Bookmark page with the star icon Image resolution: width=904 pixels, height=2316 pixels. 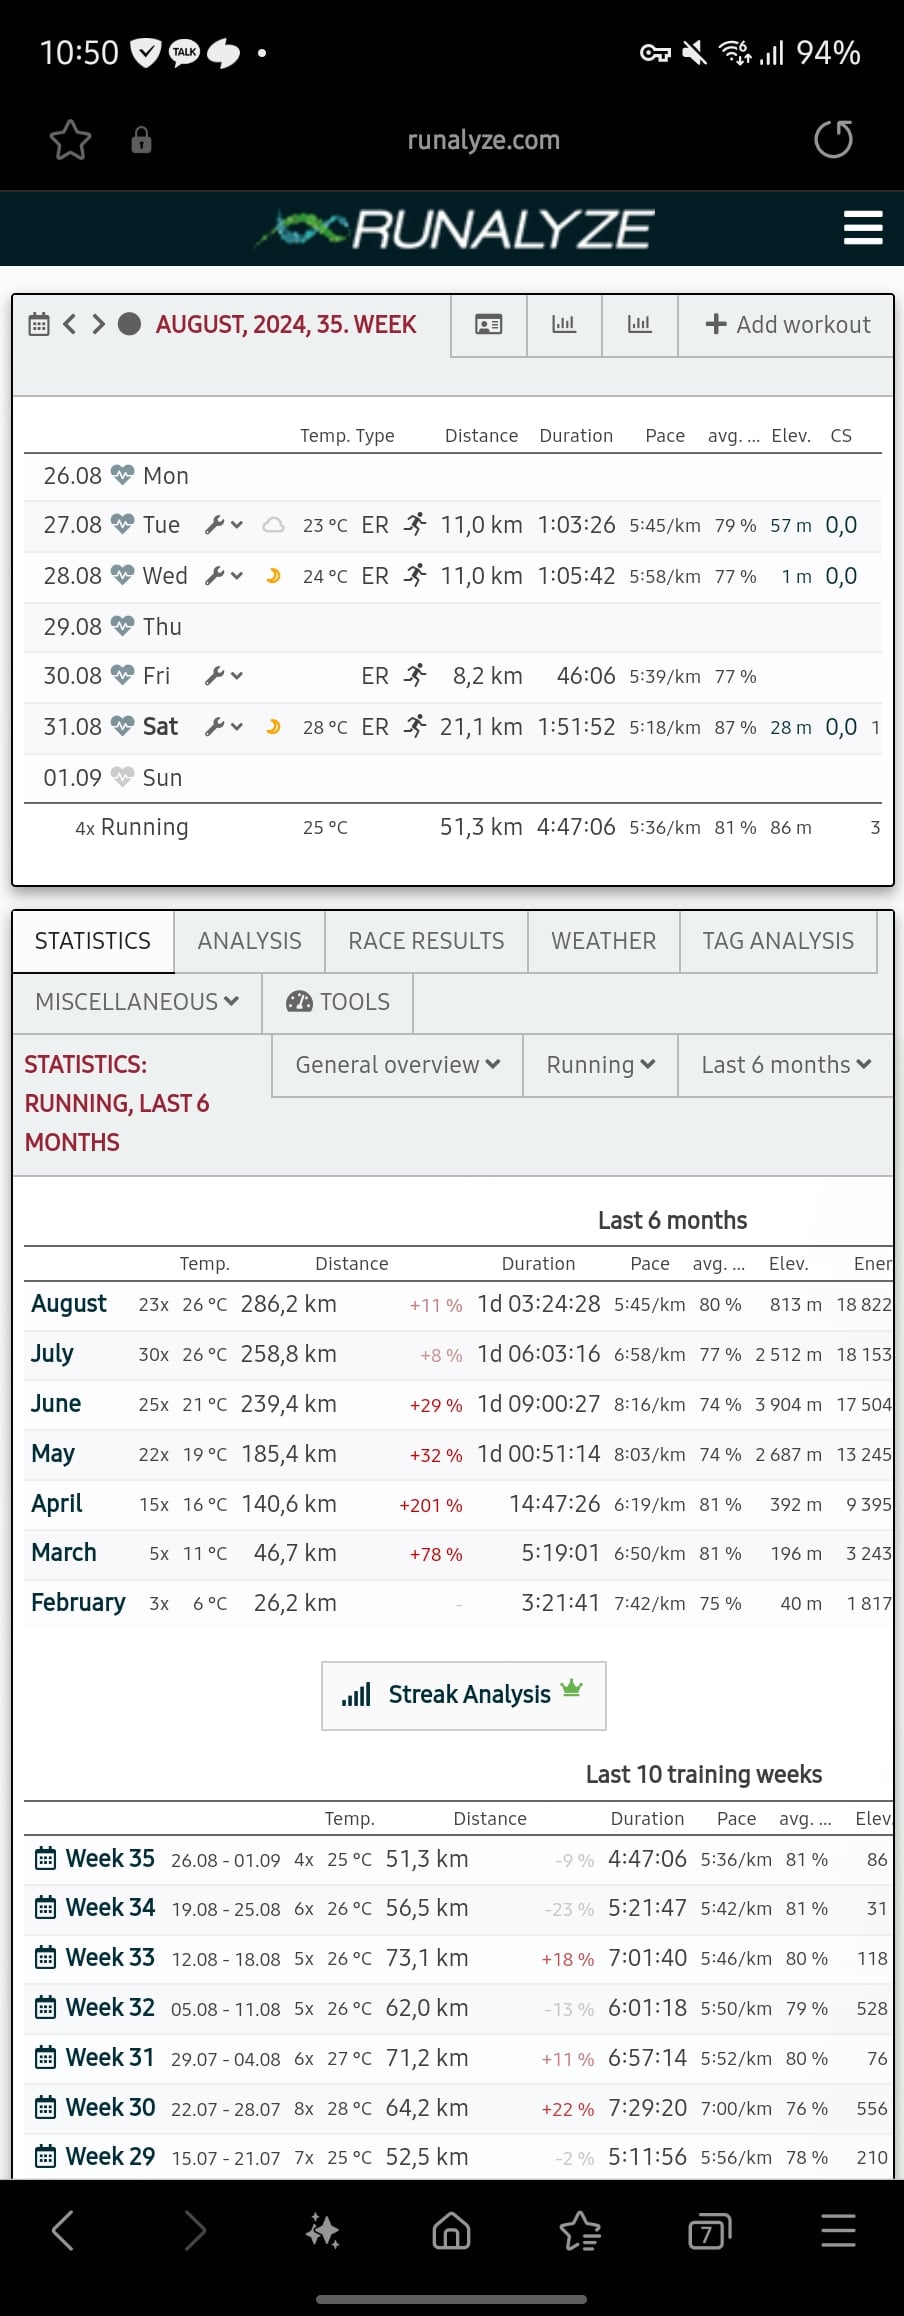(70, 140)
